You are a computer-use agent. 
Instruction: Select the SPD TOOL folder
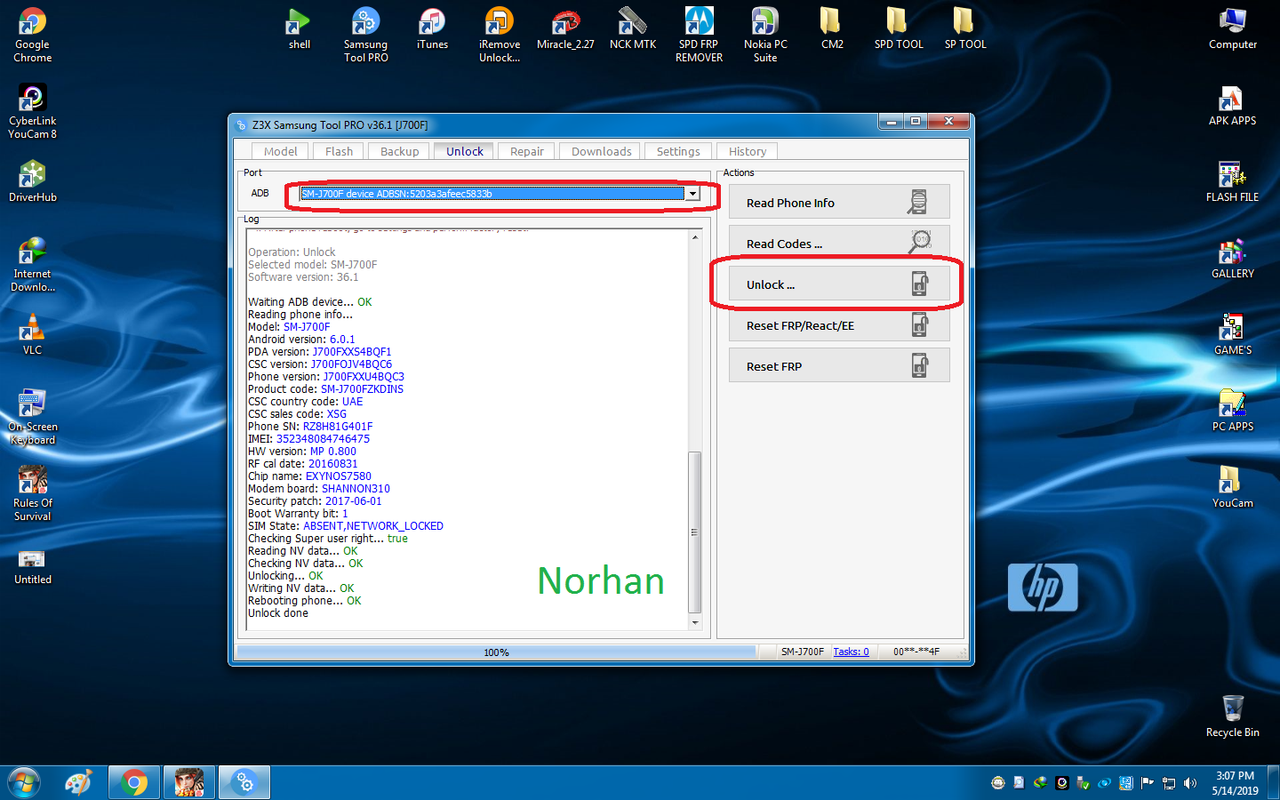point(898,29)
